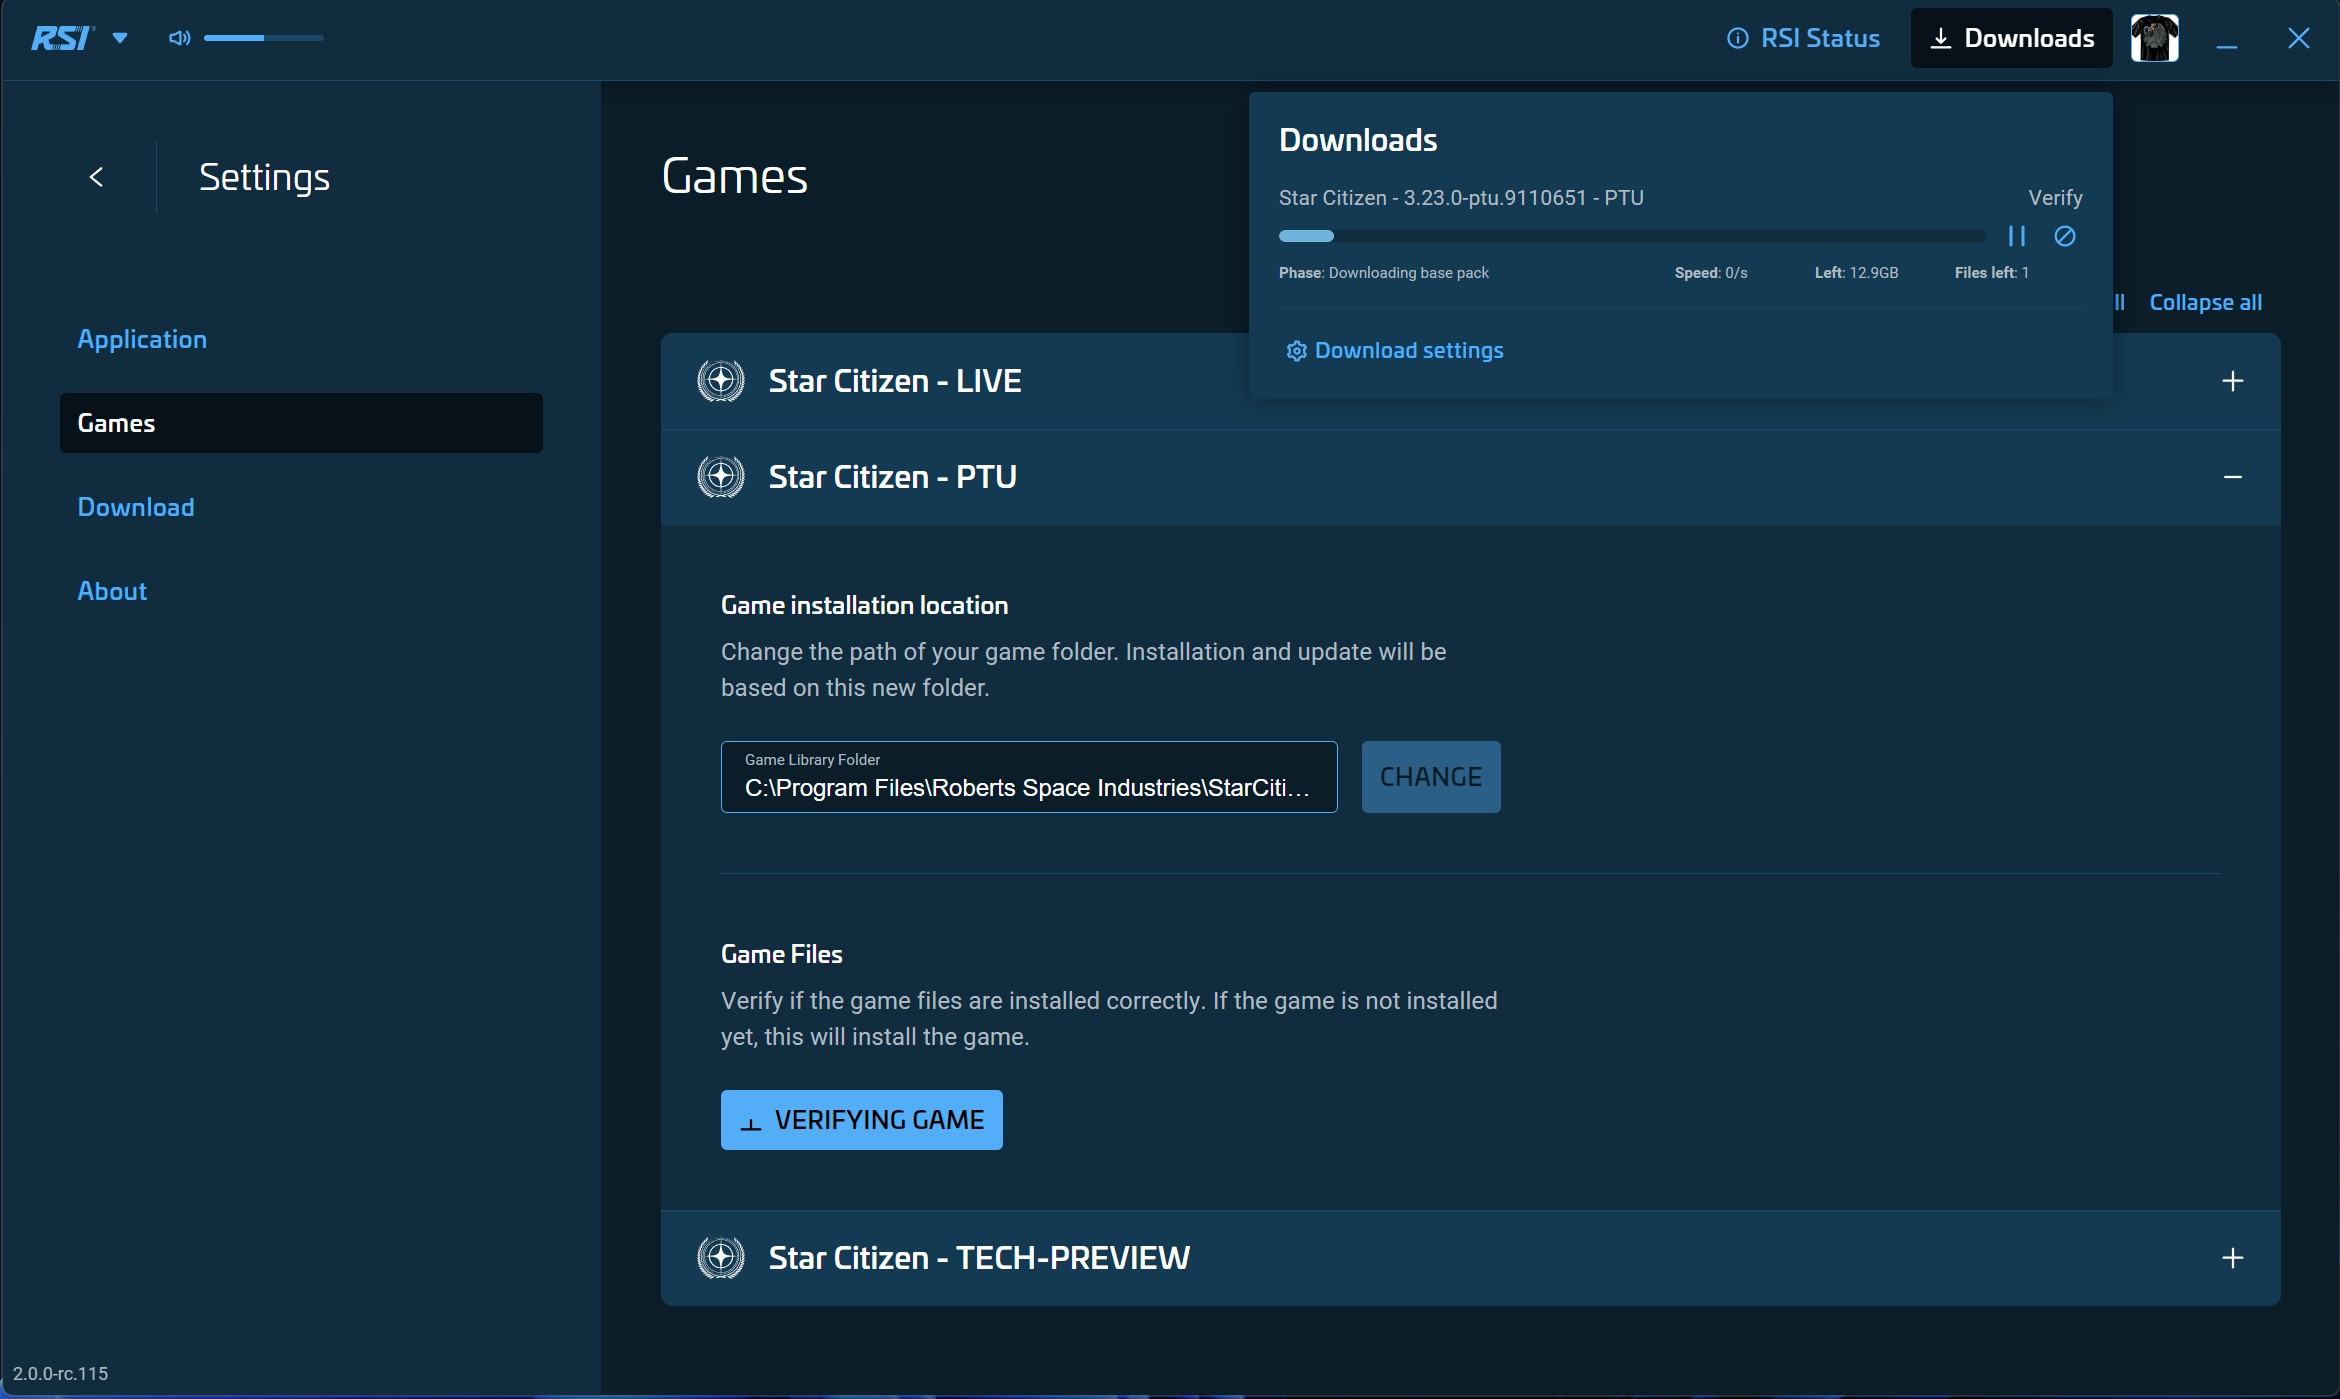Image resolution: width=2340 pixels, height=1399 pixels.
Task: Cancel the PTU download
Action: click(2064, 236)
